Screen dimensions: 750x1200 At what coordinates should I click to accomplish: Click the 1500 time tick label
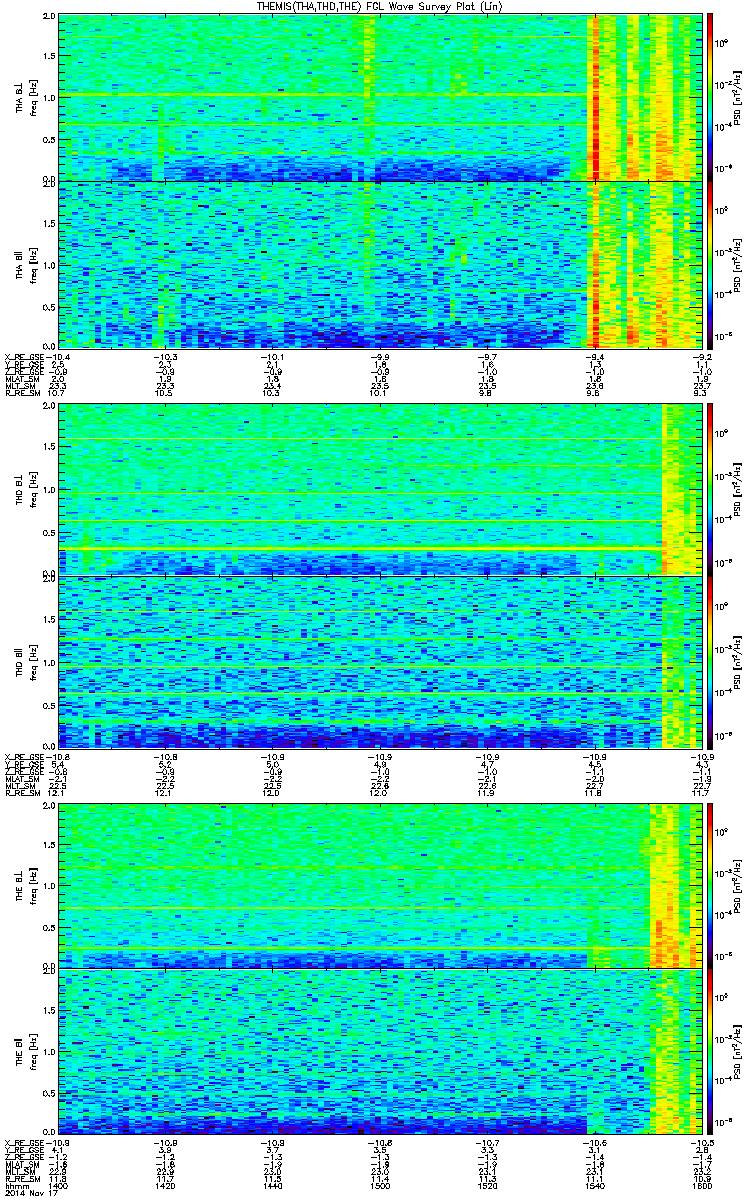(x=379, y=1187)
